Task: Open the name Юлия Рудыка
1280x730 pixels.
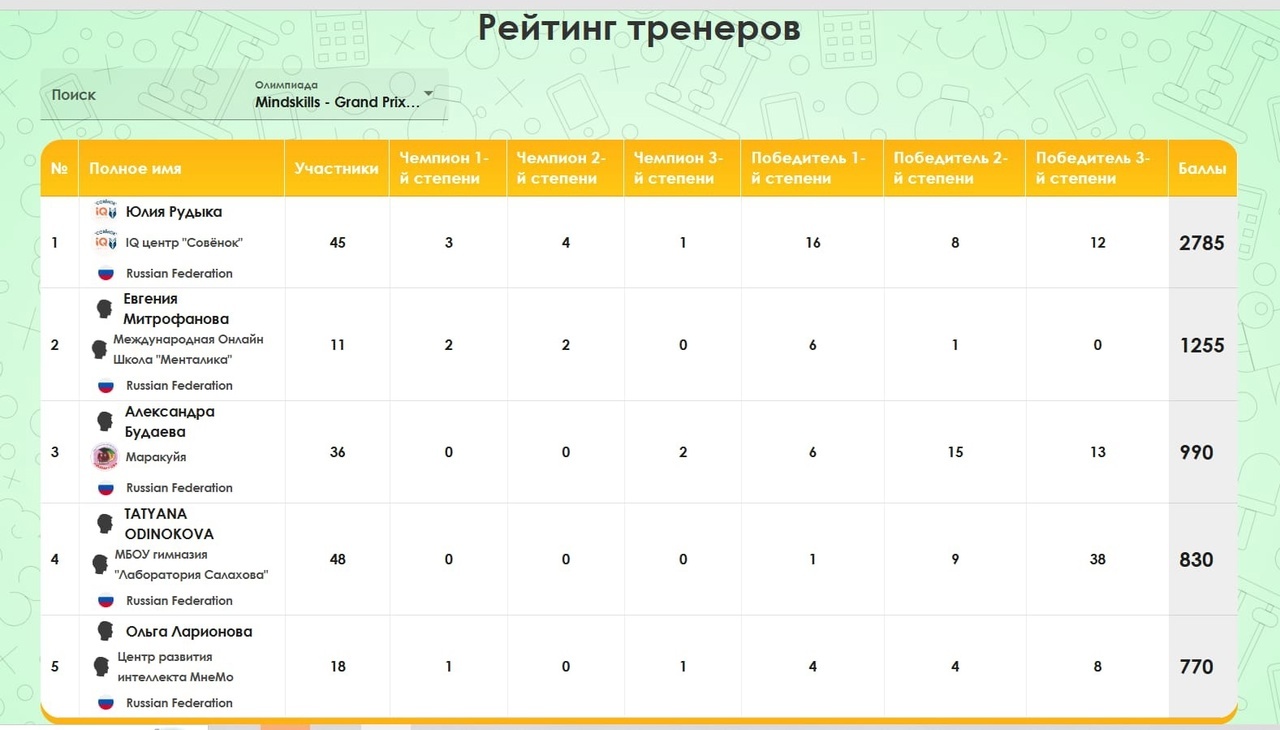Action: (174, 212)
